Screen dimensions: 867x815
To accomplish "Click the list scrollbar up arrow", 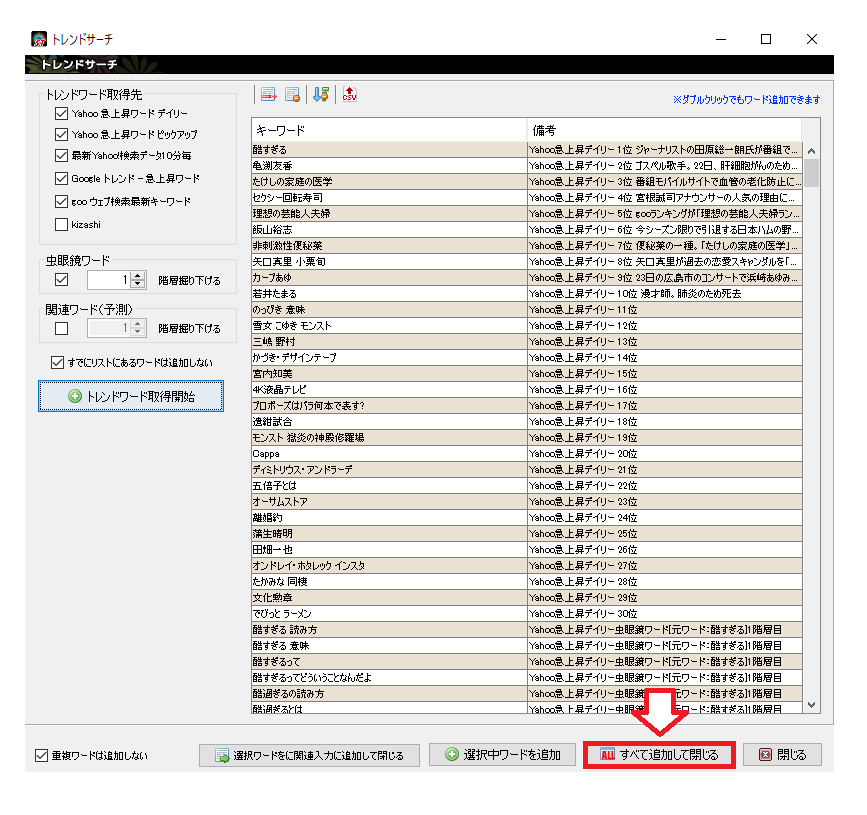I will coord(811,151).
